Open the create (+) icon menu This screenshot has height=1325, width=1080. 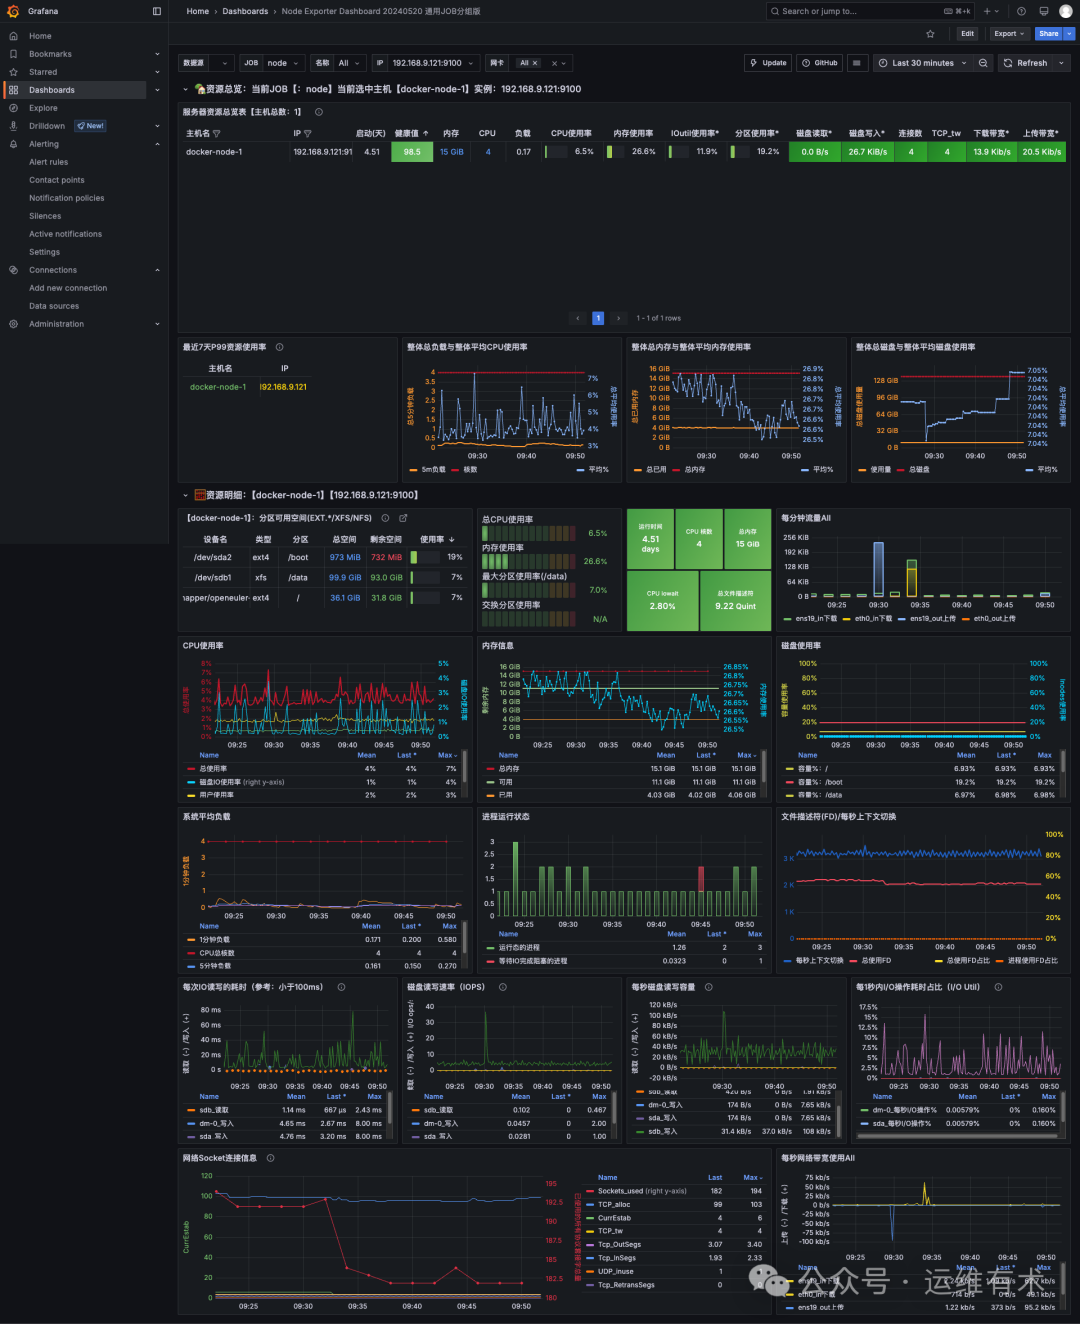coord(988,11)
